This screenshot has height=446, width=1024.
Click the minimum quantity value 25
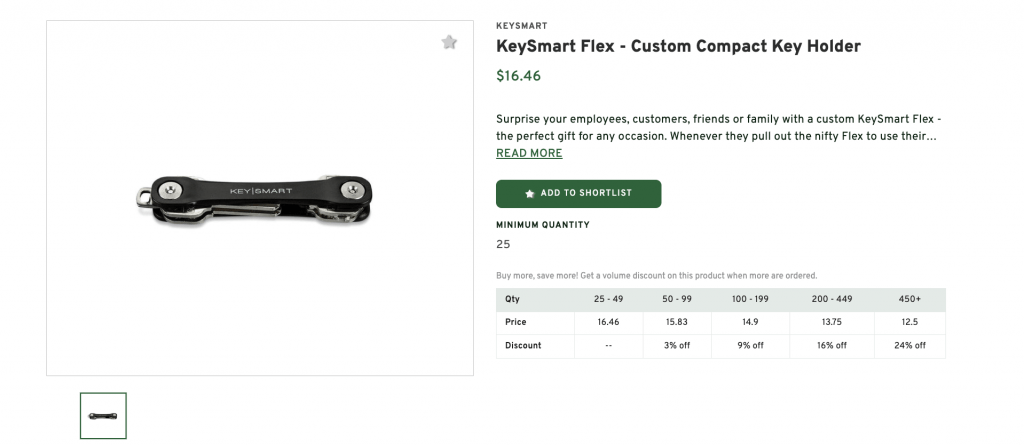(503, 244)
